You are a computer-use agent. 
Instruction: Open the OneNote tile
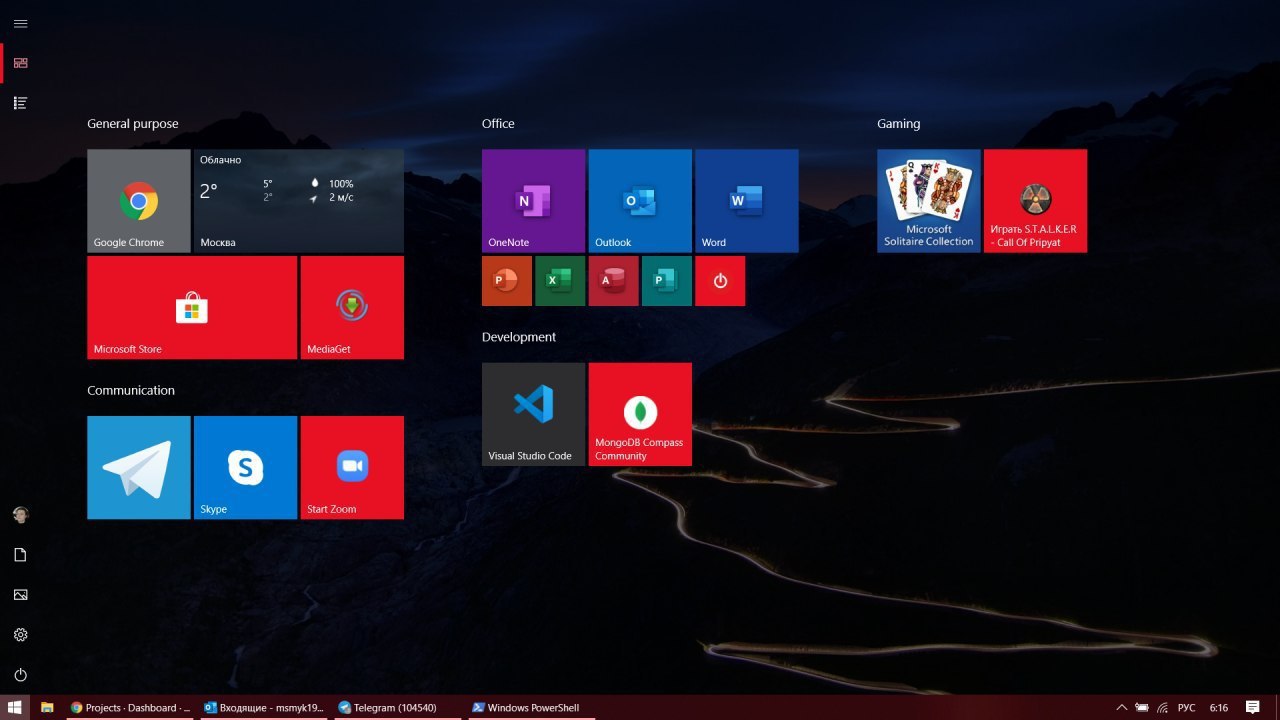pos(533,201)
